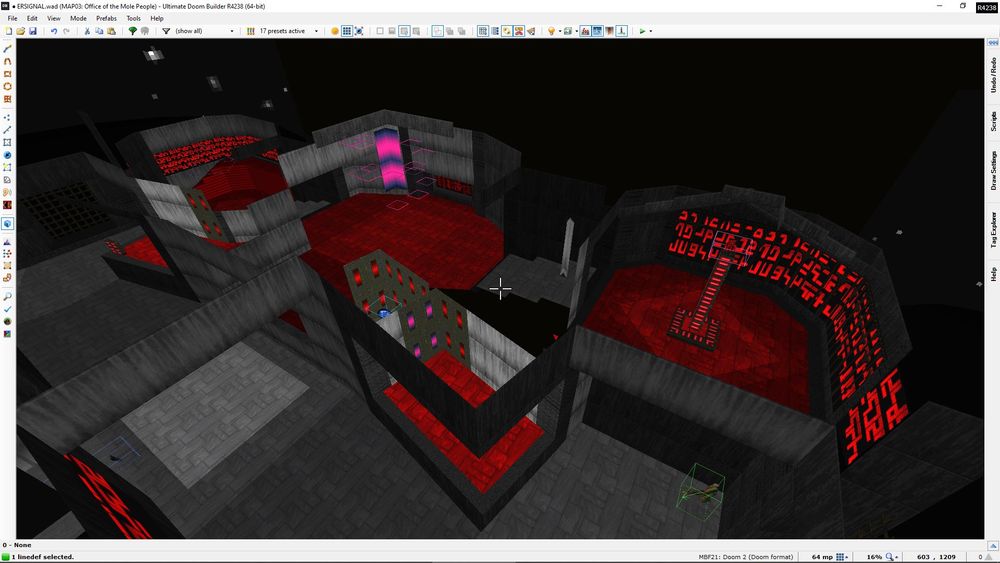Open the Tools menu
Screen dimensions: 1000x563
133,18
